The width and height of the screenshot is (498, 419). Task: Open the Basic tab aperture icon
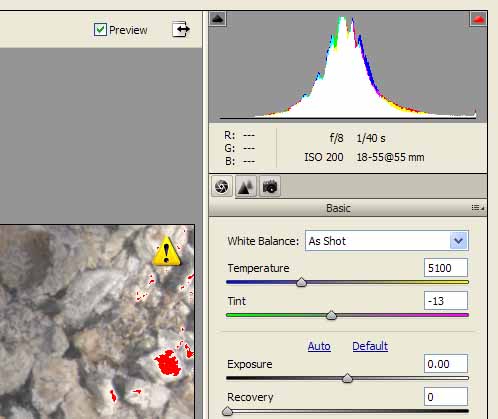(x=222, y=186)
